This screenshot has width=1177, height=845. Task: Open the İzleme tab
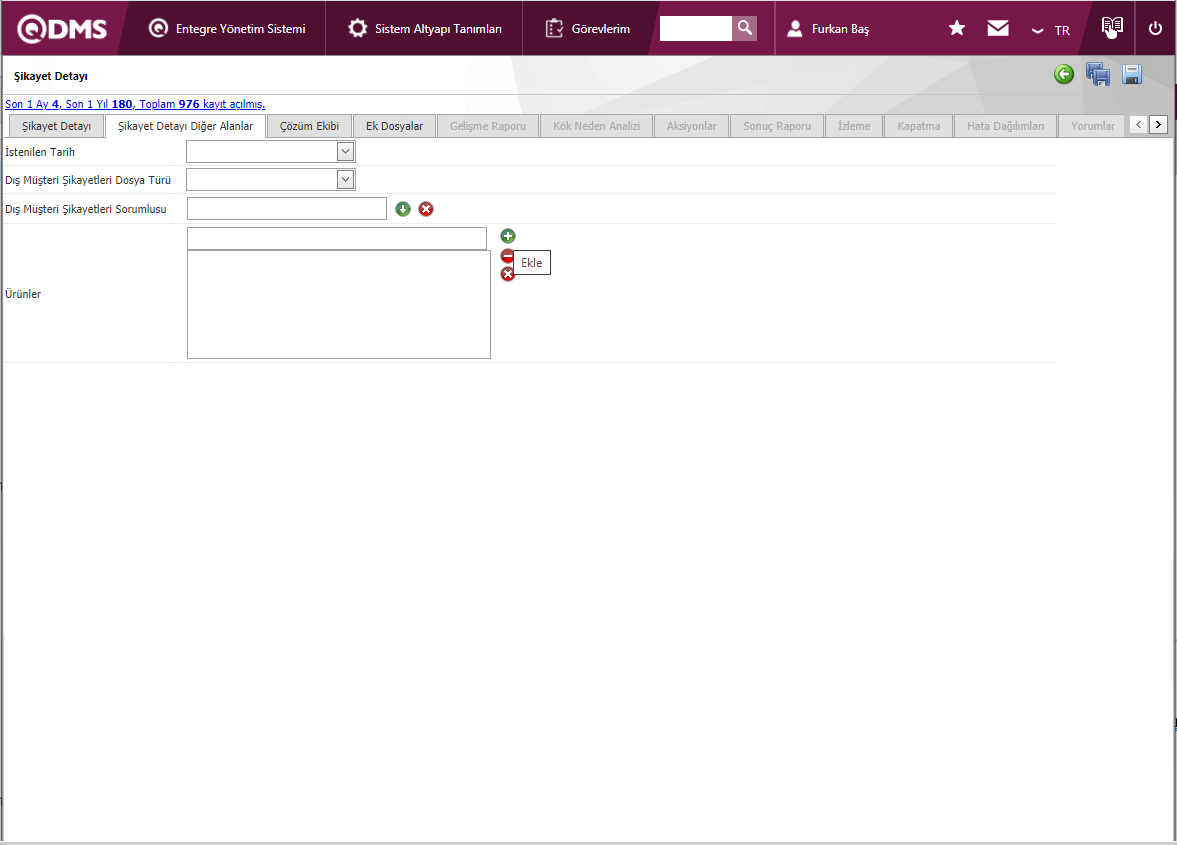click(854, 126)
